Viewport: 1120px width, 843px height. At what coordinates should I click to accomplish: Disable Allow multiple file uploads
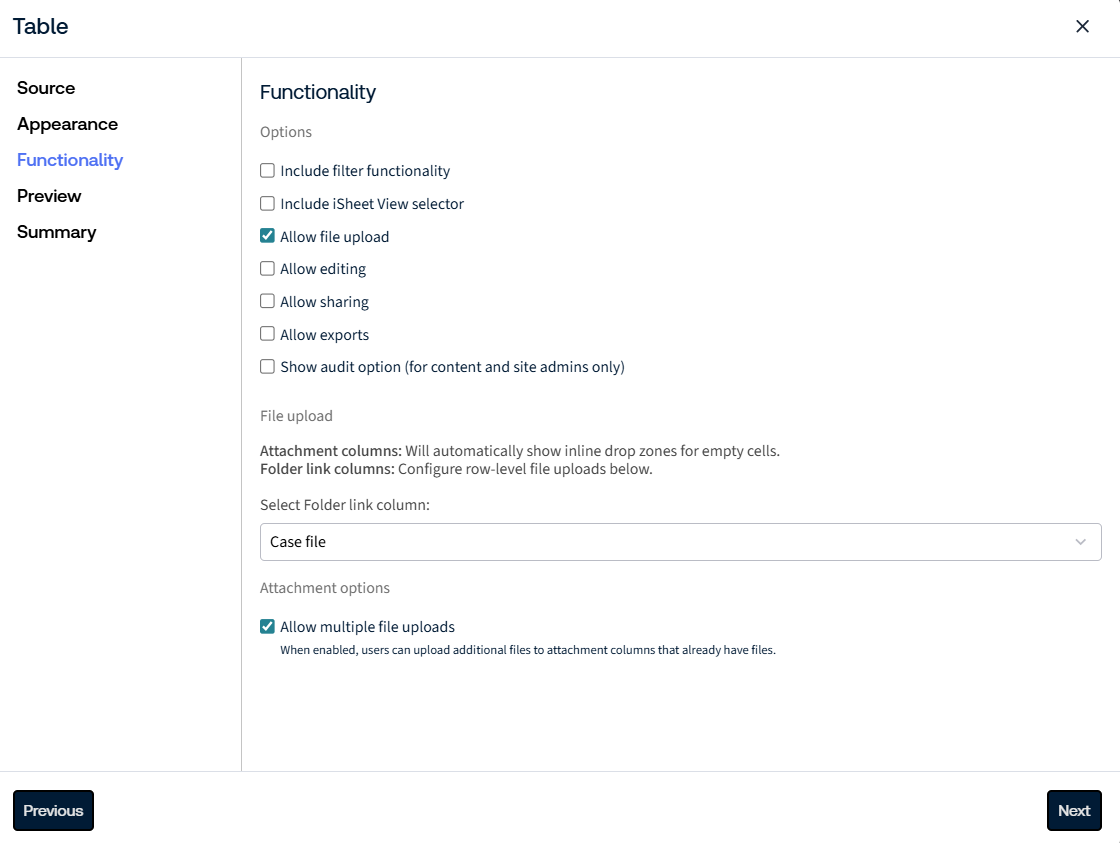click(x=267, y=627)
